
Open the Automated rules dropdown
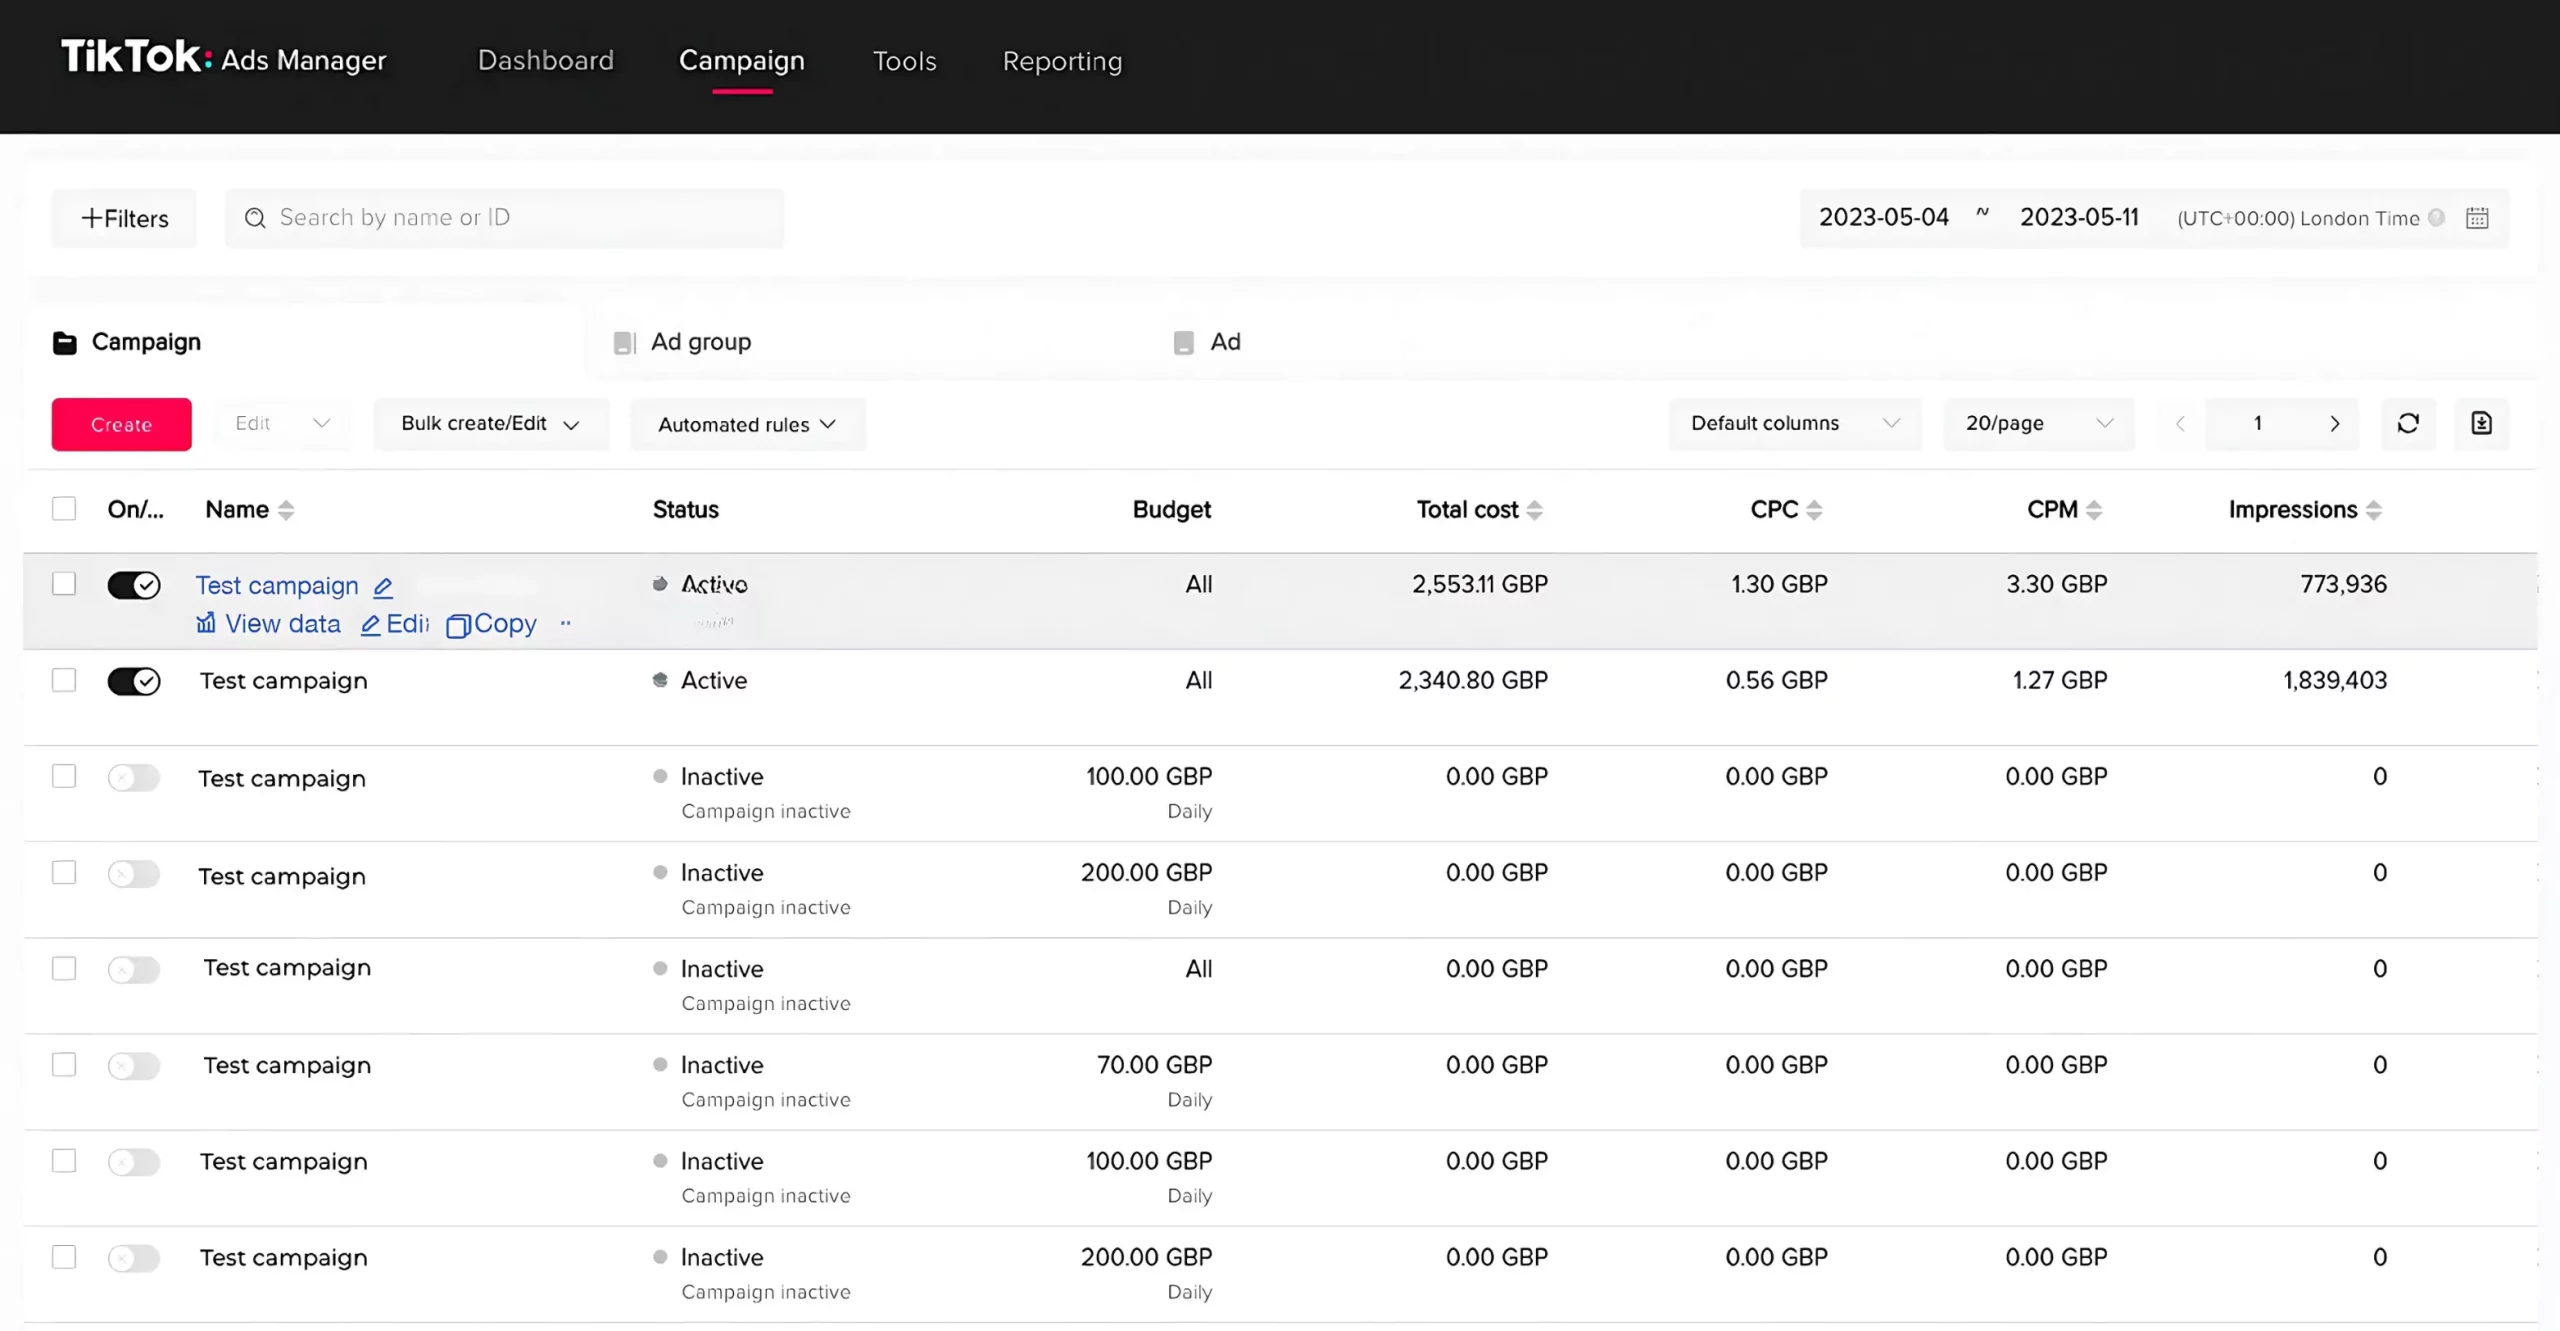coord(747,425)
